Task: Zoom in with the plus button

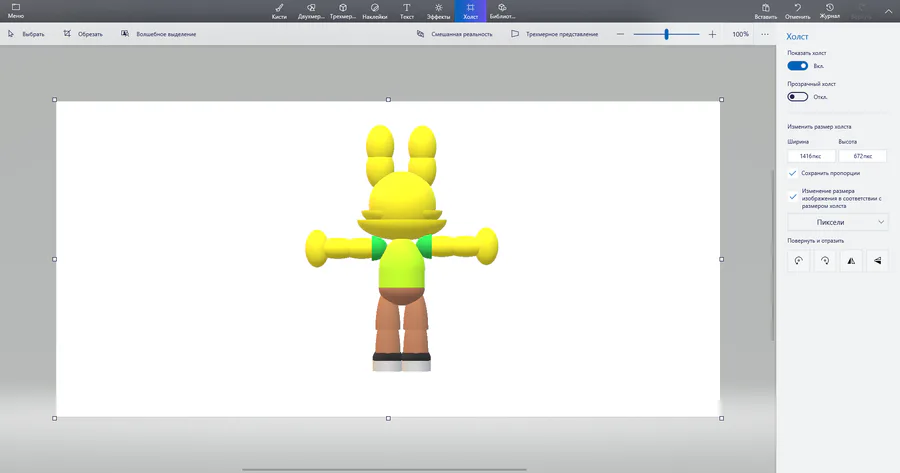Action: pyautogui.click(x=712, y=34)
